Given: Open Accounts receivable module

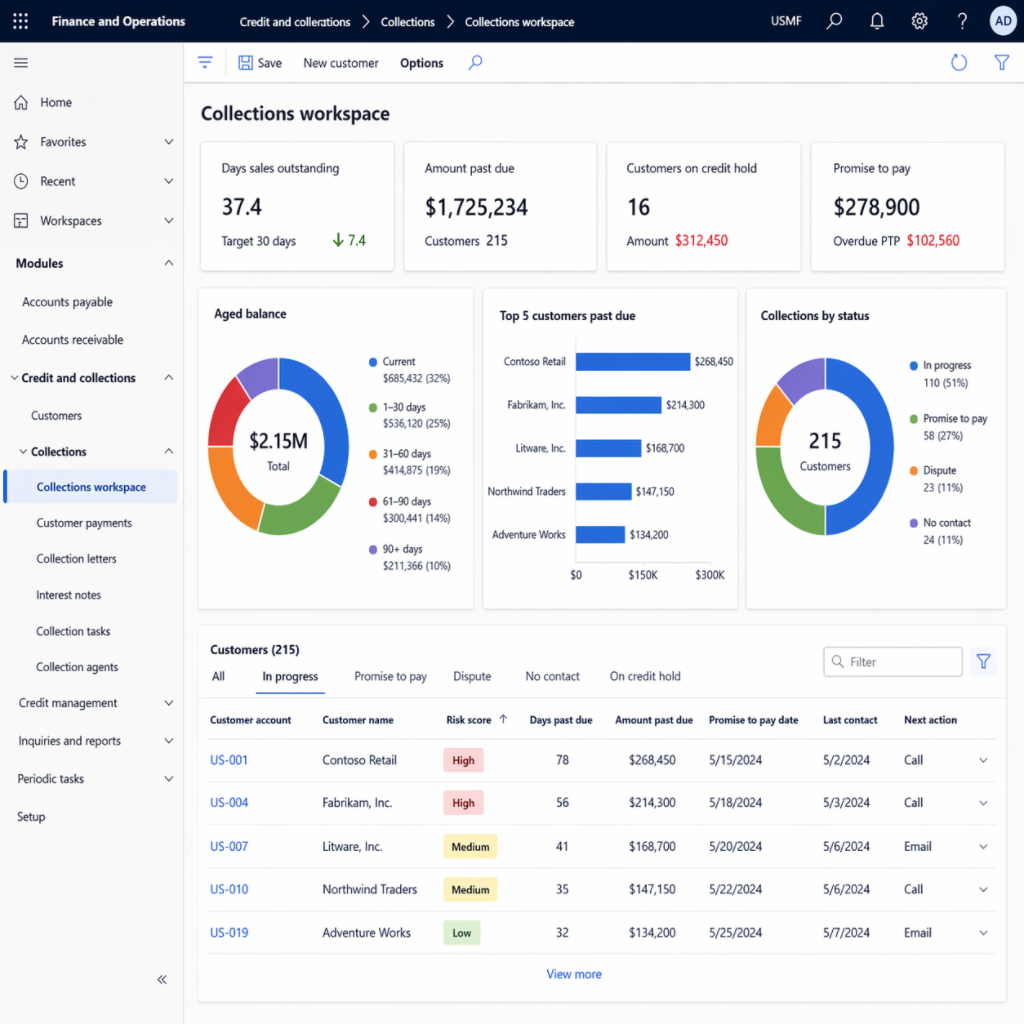Looking at the screenshot, I should (72, 340).
